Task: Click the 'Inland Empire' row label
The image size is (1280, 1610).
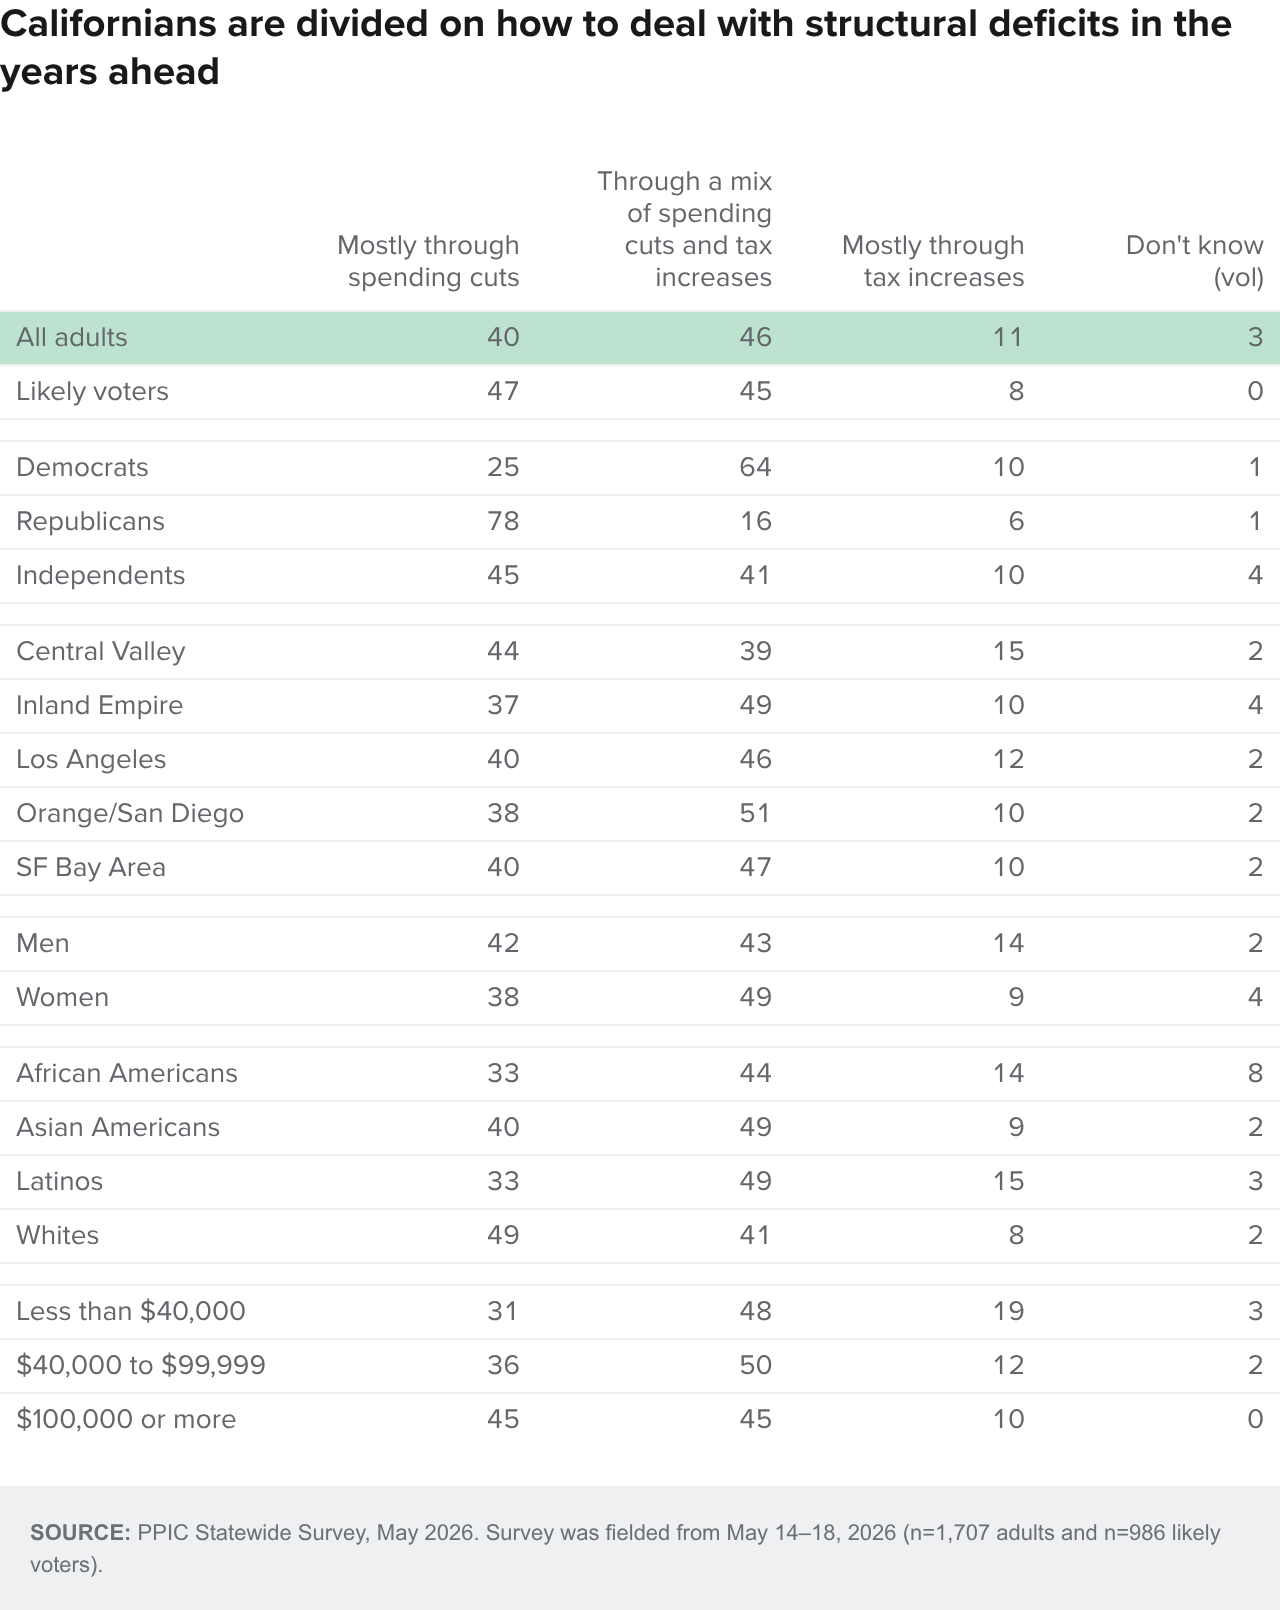Action: pos(100,705)
